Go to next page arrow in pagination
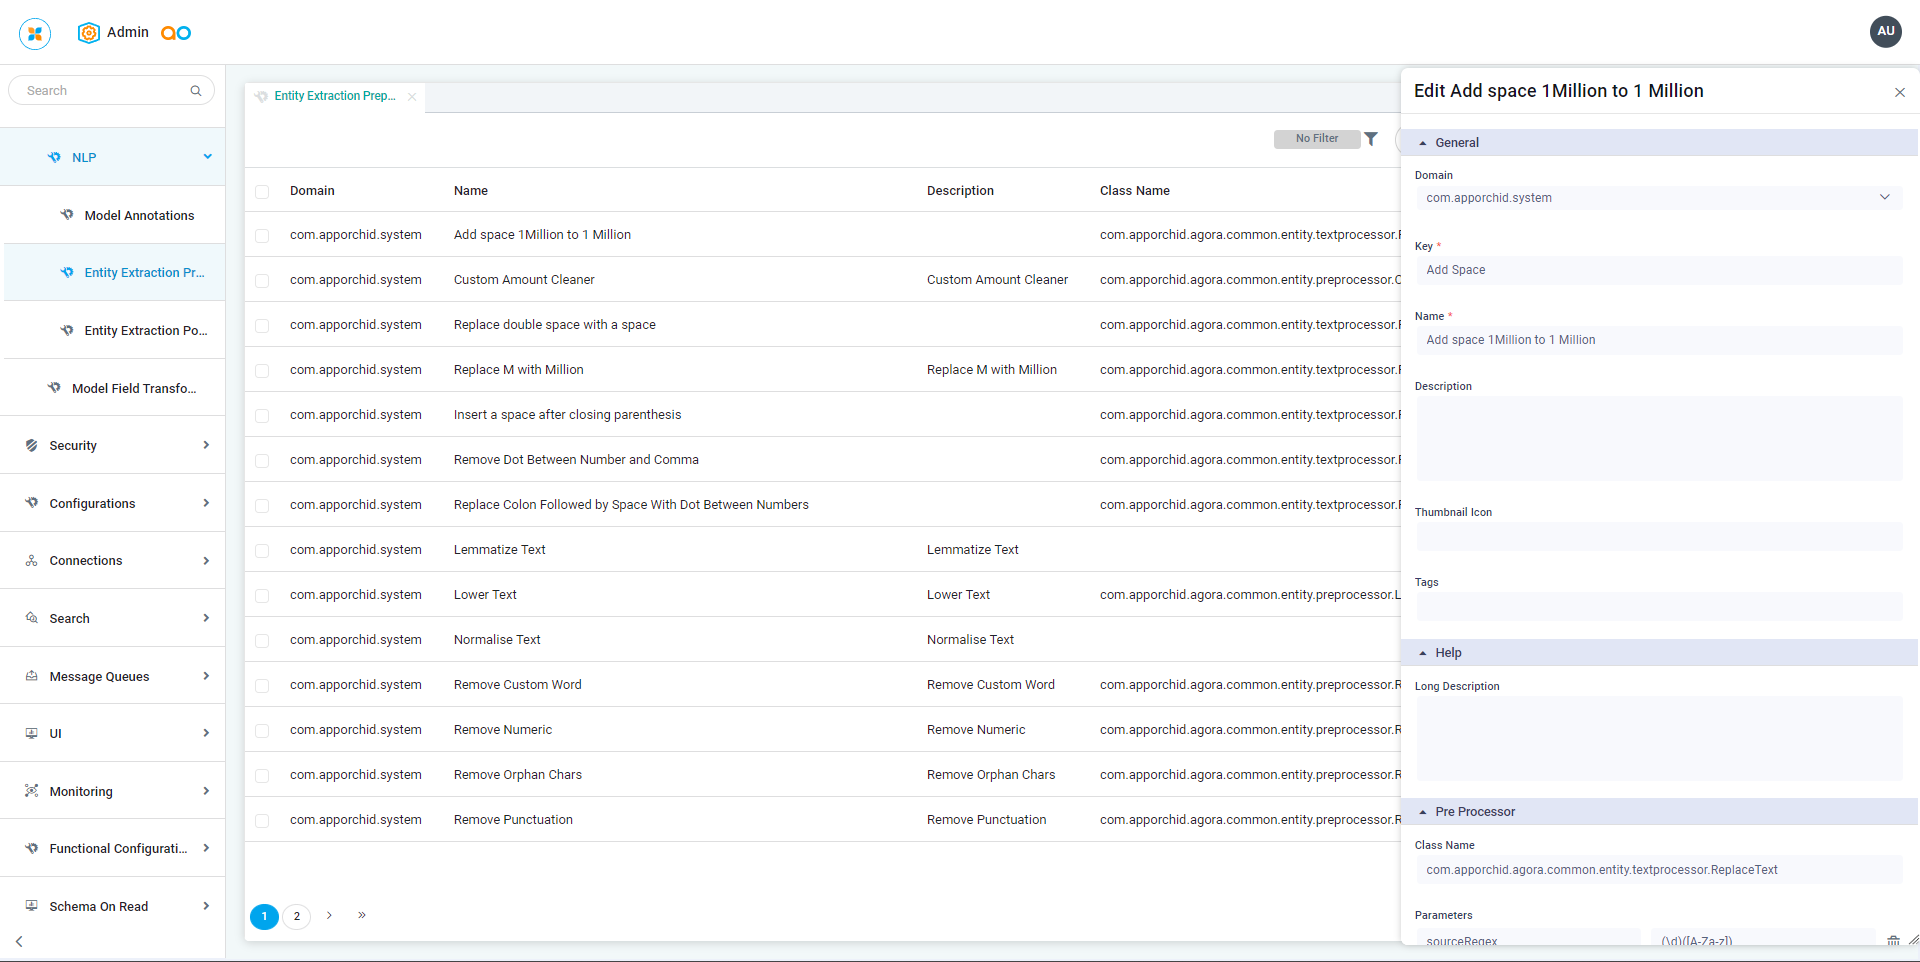Viewport: 1920px width, 962px height. tap(329, 915)
